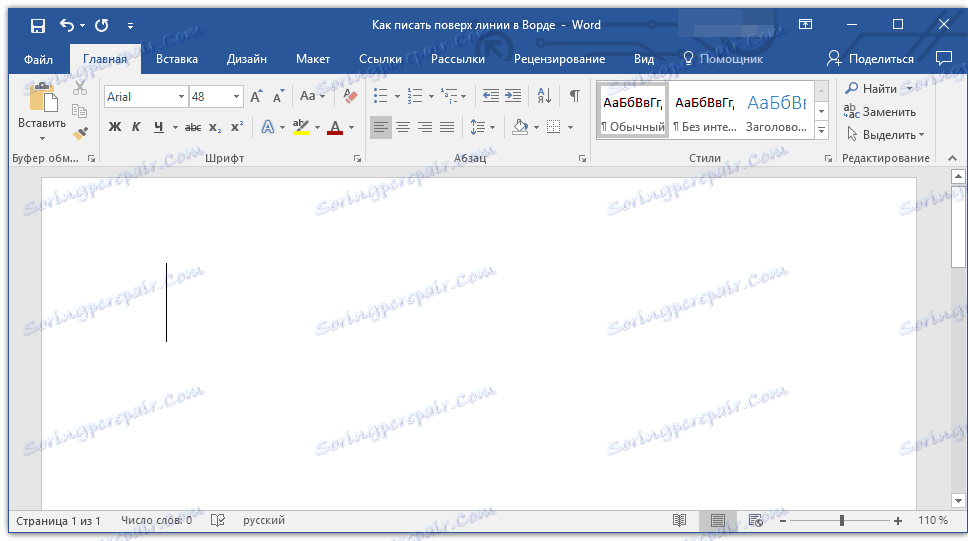Switch to the Дизайн tab
The image size is (968, 541).
click(246, 59)
